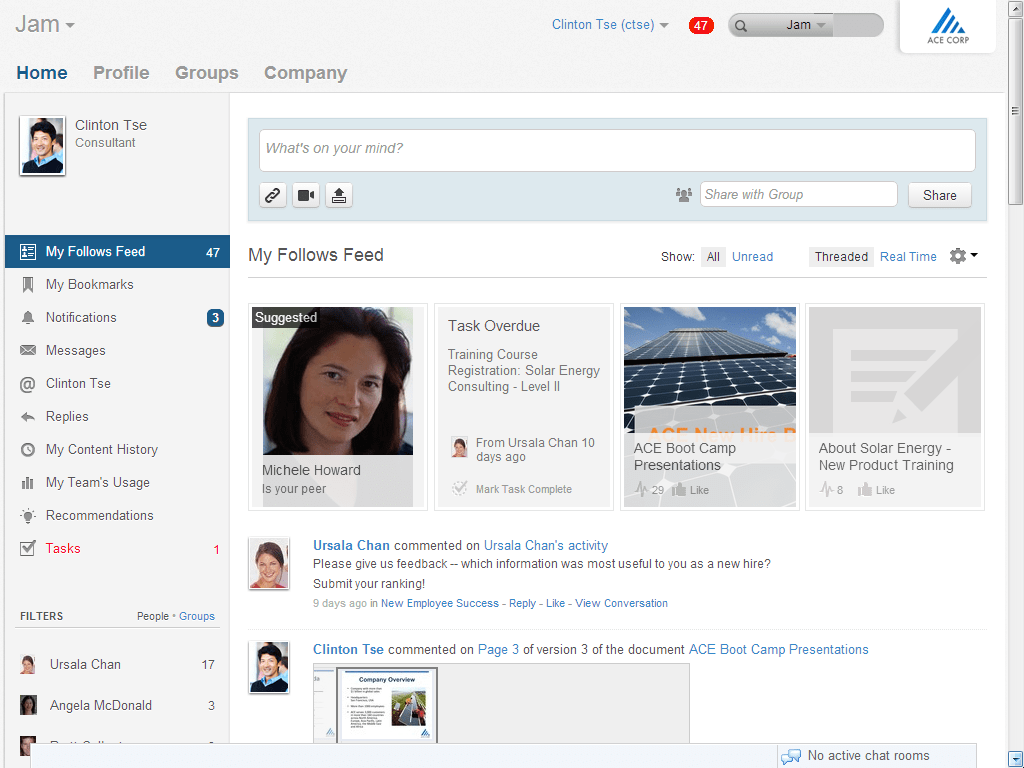
Task: Mark the overdue task complete
Action: [523, 489]
